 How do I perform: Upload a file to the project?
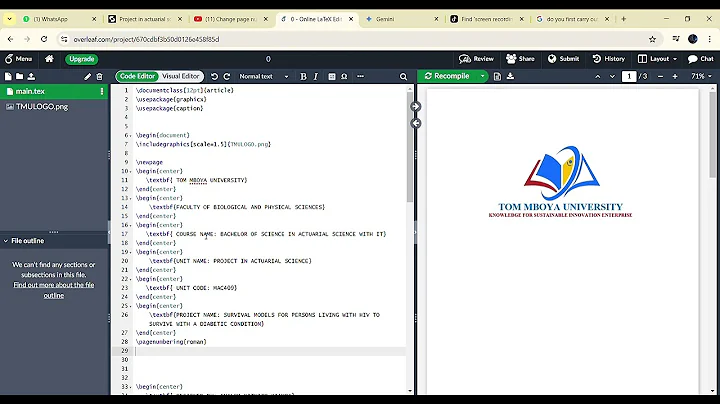pos(31,77)
